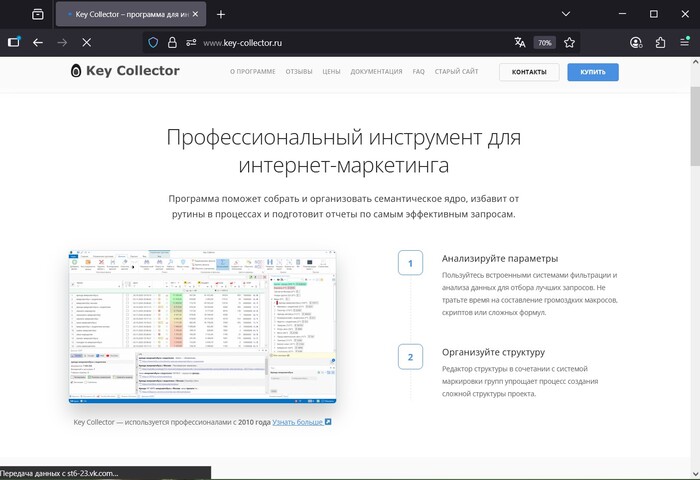The height and width of the screenshot is (480, 700).
Task: Open the Firefox account icon
Action: [x=636, y=42]
